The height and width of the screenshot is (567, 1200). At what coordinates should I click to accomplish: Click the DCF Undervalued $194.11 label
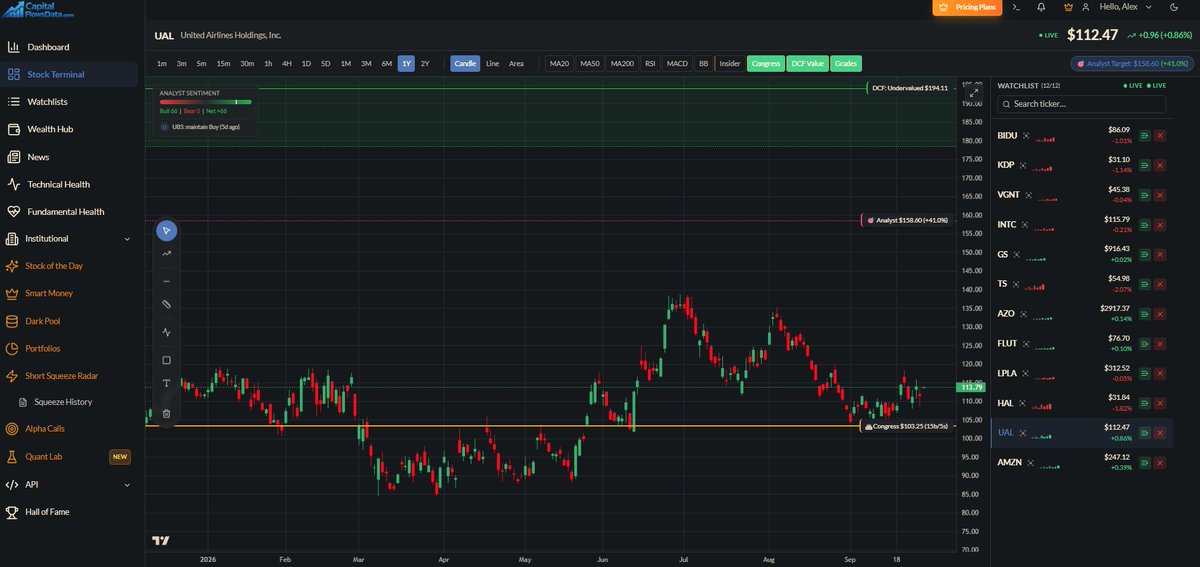[908, 88]
